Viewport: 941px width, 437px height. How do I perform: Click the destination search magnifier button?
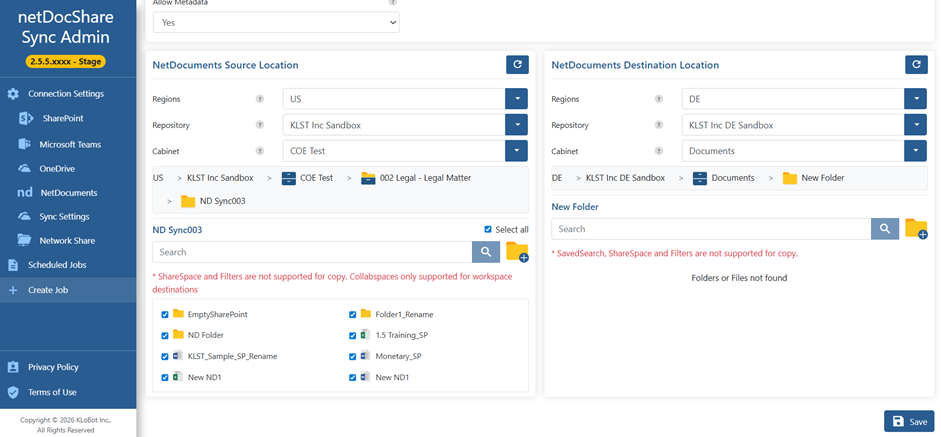coord(885,229)
